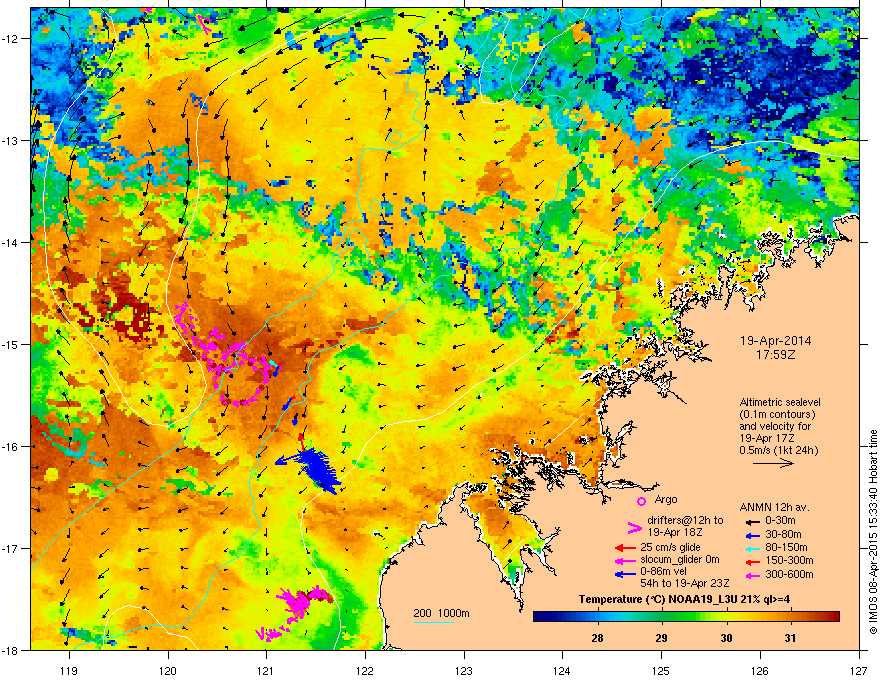Click latitude axis label '-15'

point(11,344)
